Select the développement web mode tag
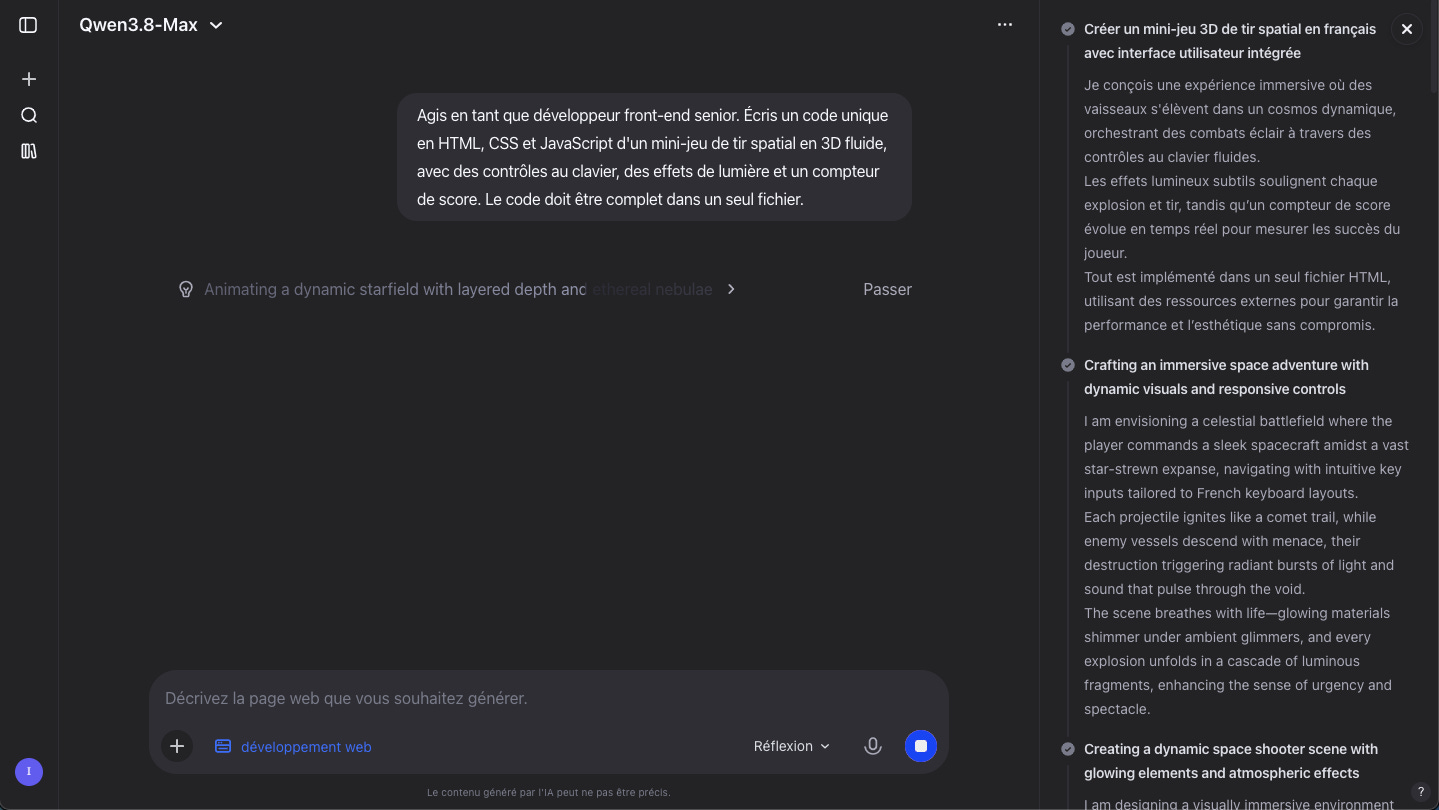Viewport: 1439px width, 810px height. tap(293, 746)
